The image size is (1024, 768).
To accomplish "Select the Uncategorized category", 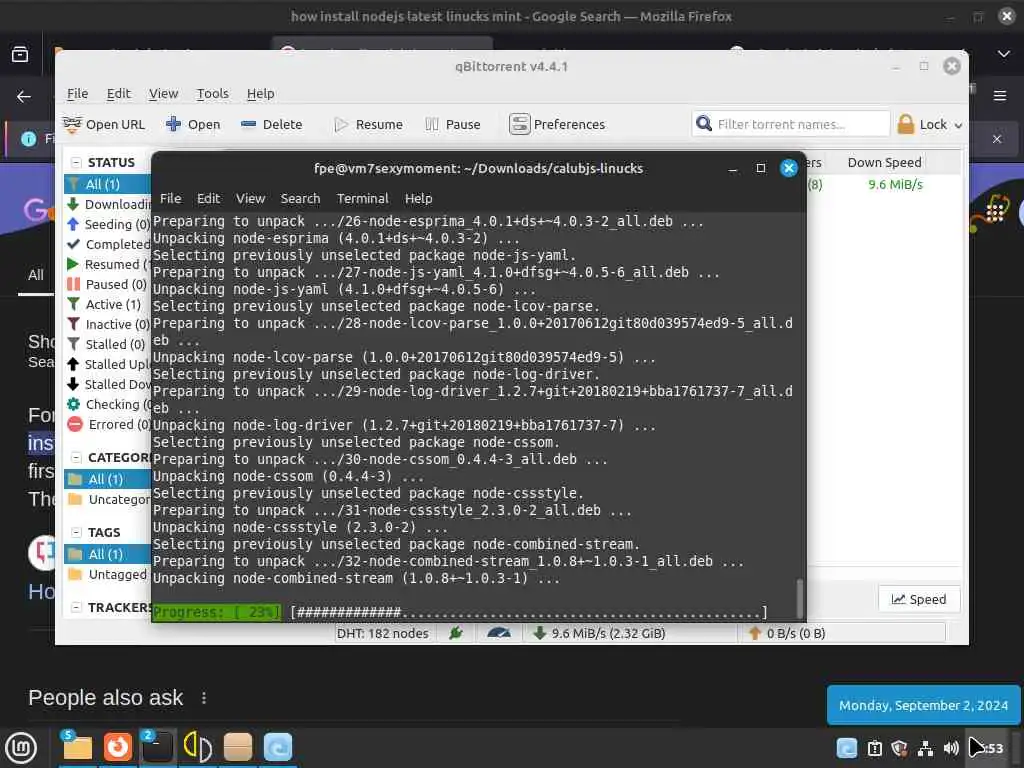I will tap(108, 500).
